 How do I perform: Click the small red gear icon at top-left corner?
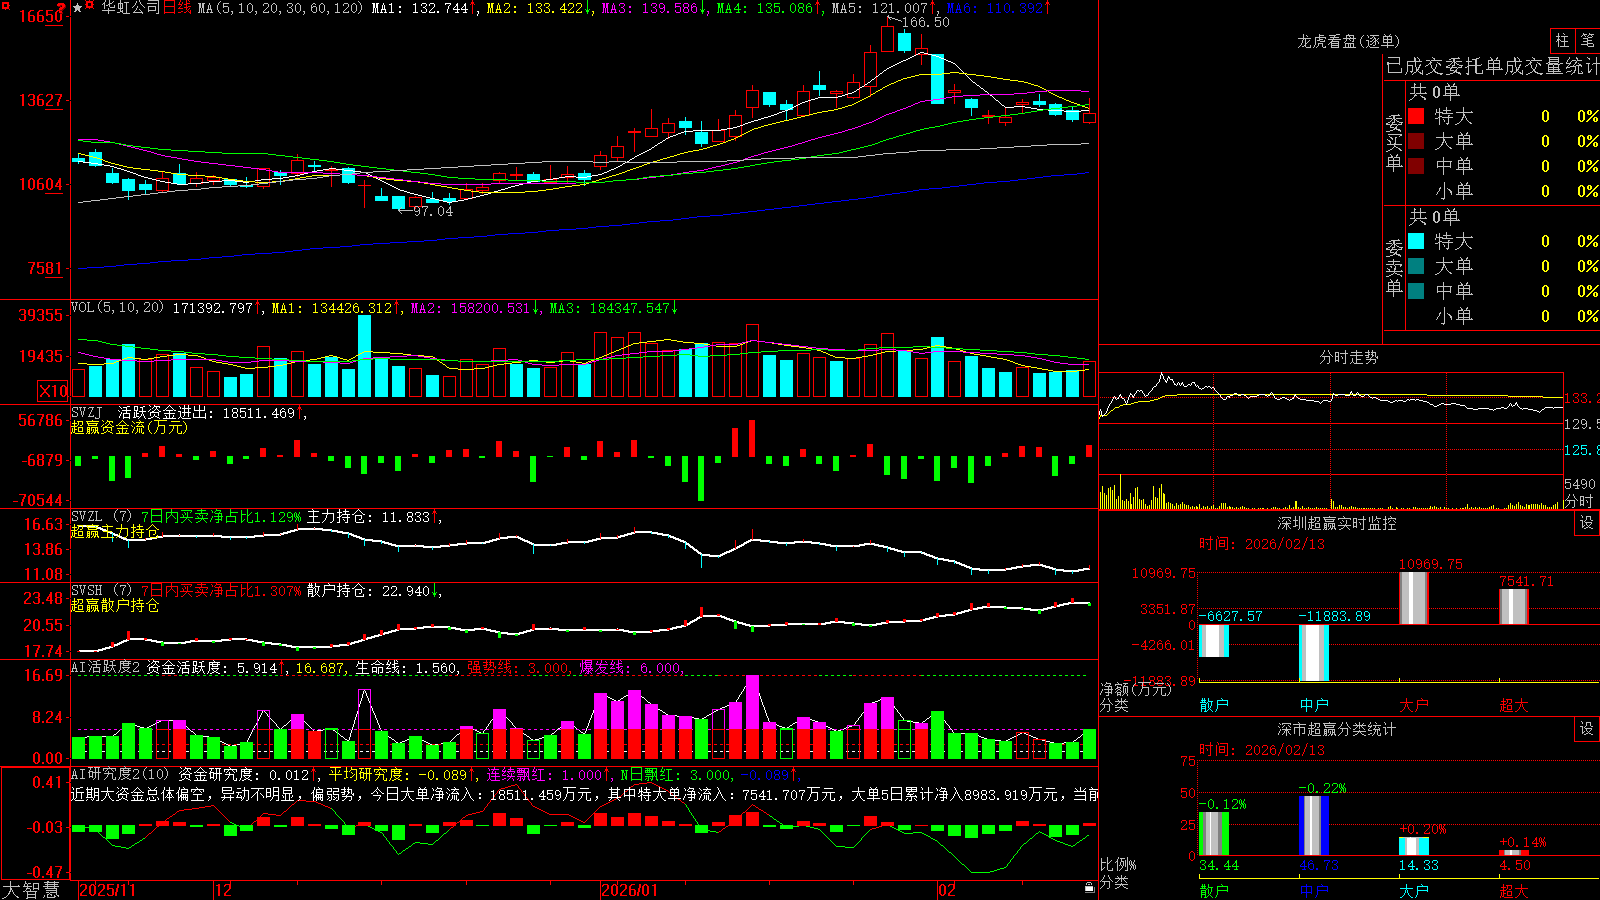(5, 6)
